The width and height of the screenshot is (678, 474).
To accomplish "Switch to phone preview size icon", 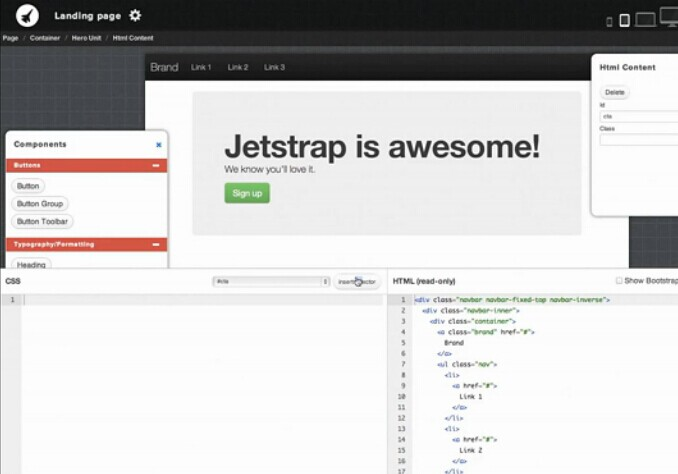I will tap(609, 22).
